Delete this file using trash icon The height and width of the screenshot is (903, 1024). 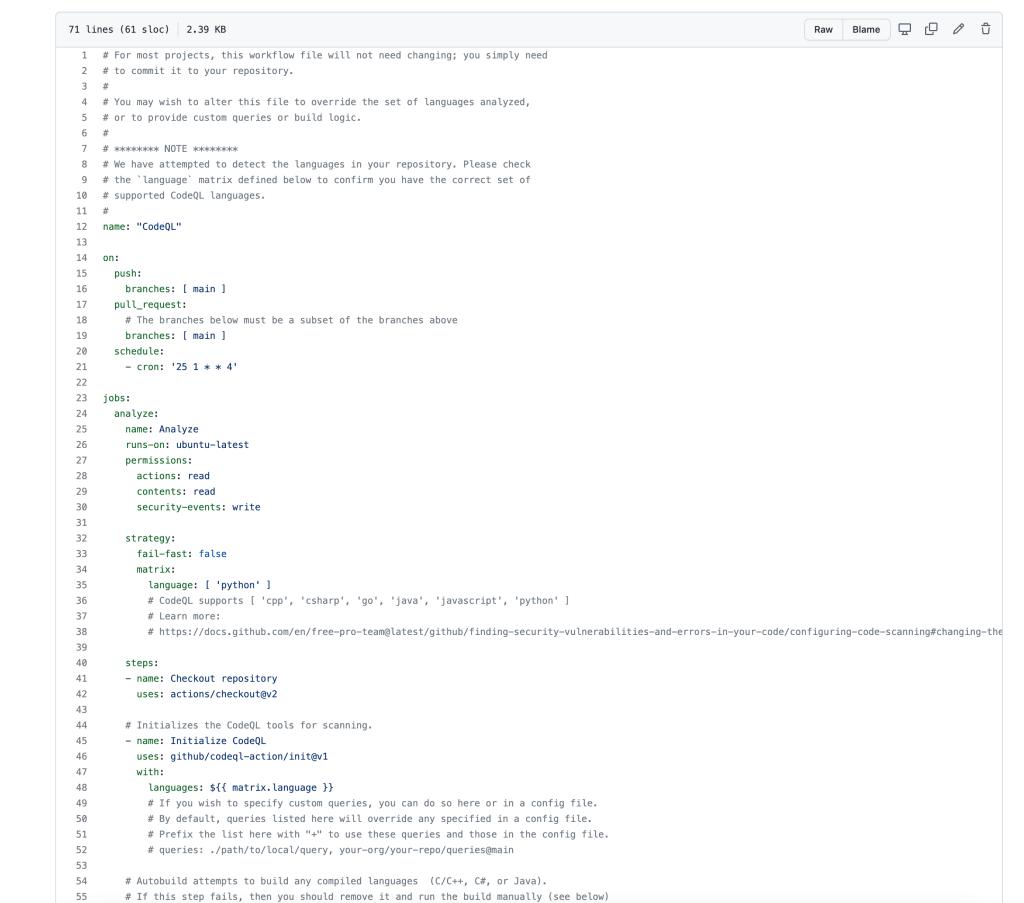click(x=985, y=29)
